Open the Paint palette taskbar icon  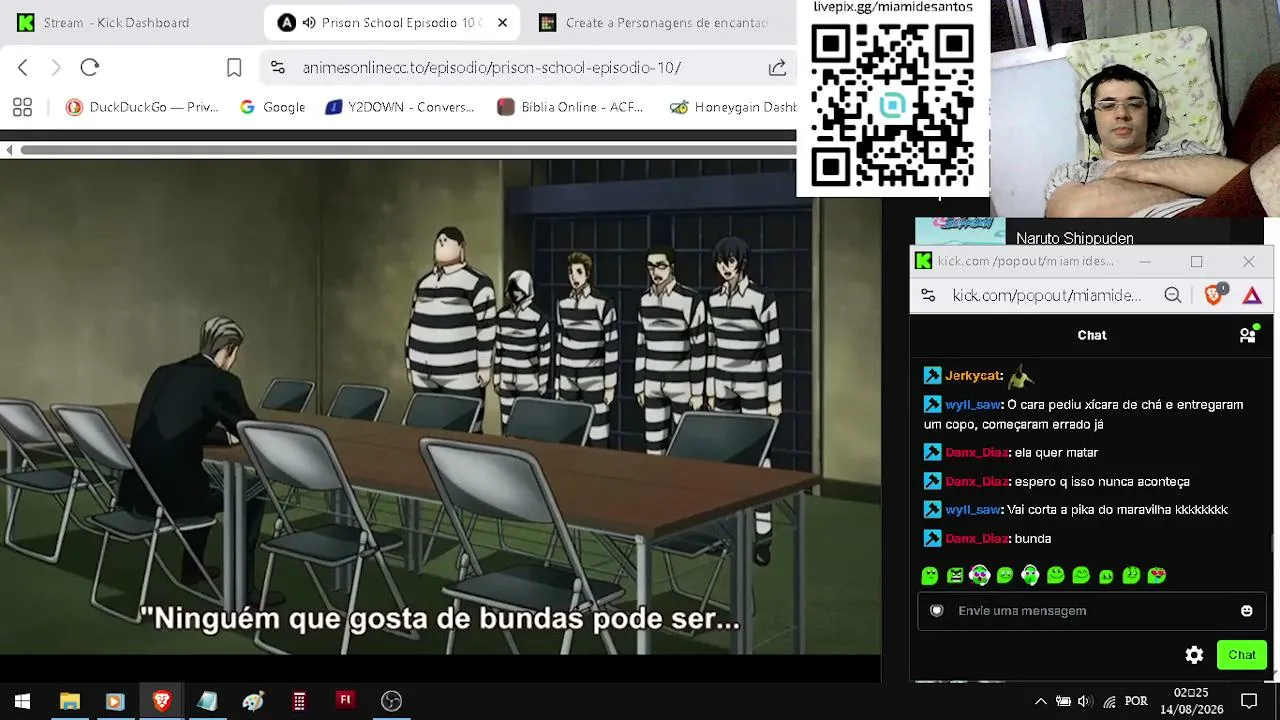coord(253,701)
